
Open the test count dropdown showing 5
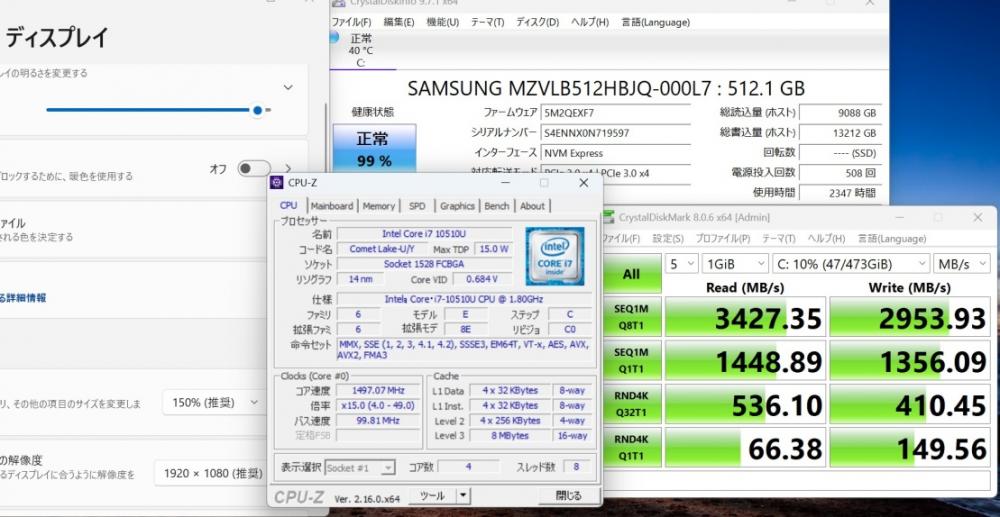pos(682,263)
